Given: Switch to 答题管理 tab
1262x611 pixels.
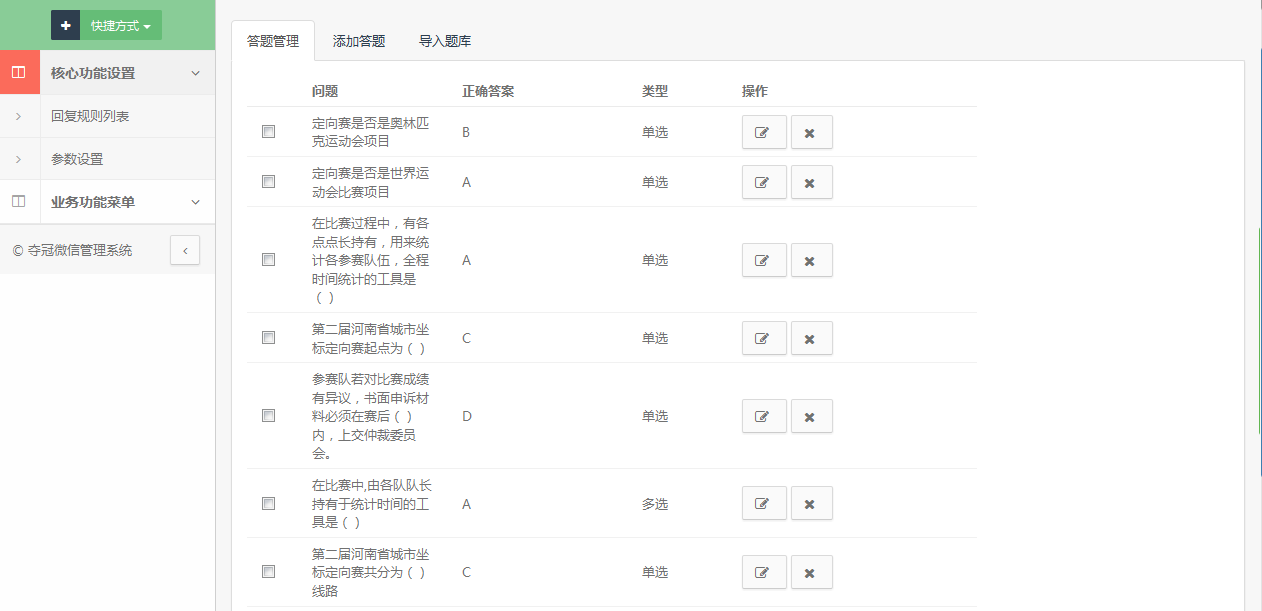Looking at the screenshot, I should (273, 41).
